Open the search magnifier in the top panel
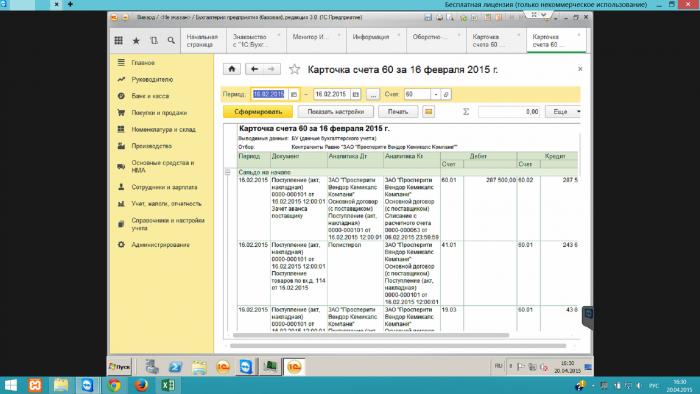 point(171,41)
